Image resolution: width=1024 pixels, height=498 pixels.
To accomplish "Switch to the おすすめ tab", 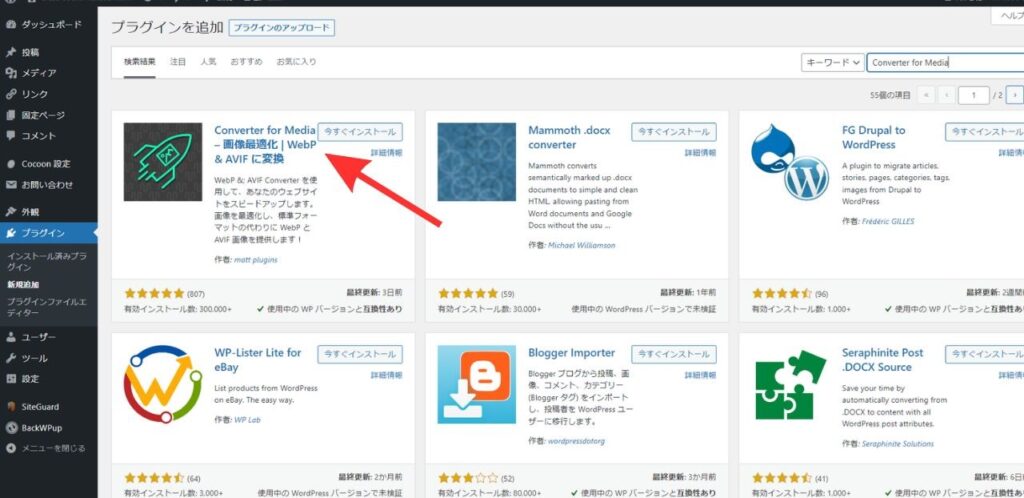I will click(246, 62).
